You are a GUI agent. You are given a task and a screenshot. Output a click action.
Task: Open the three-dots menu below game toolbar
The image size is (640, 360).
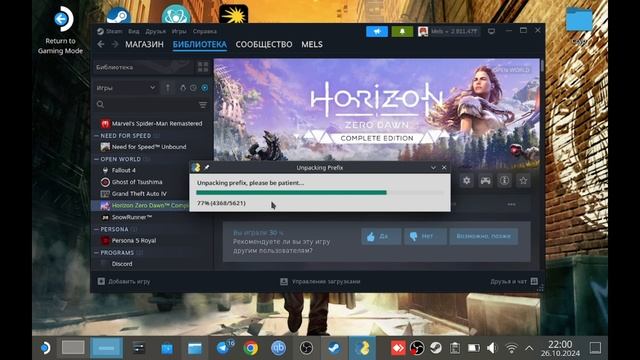(x=511, y=204)
